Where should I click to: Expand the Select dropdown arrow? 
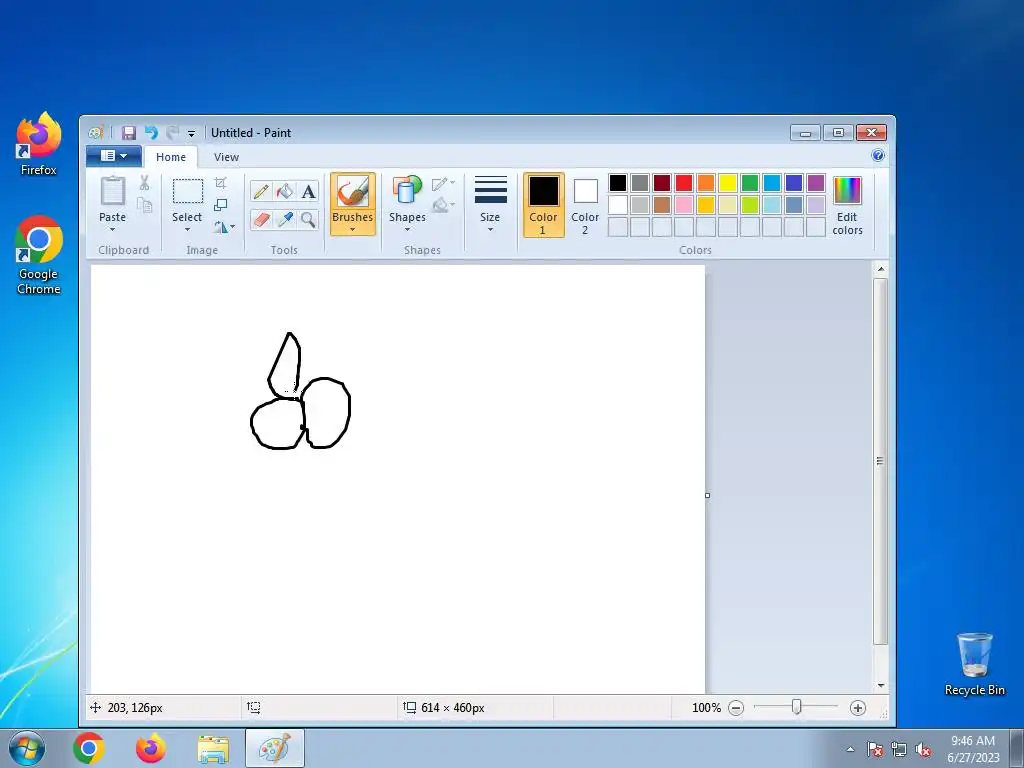[x=187, y=230]
